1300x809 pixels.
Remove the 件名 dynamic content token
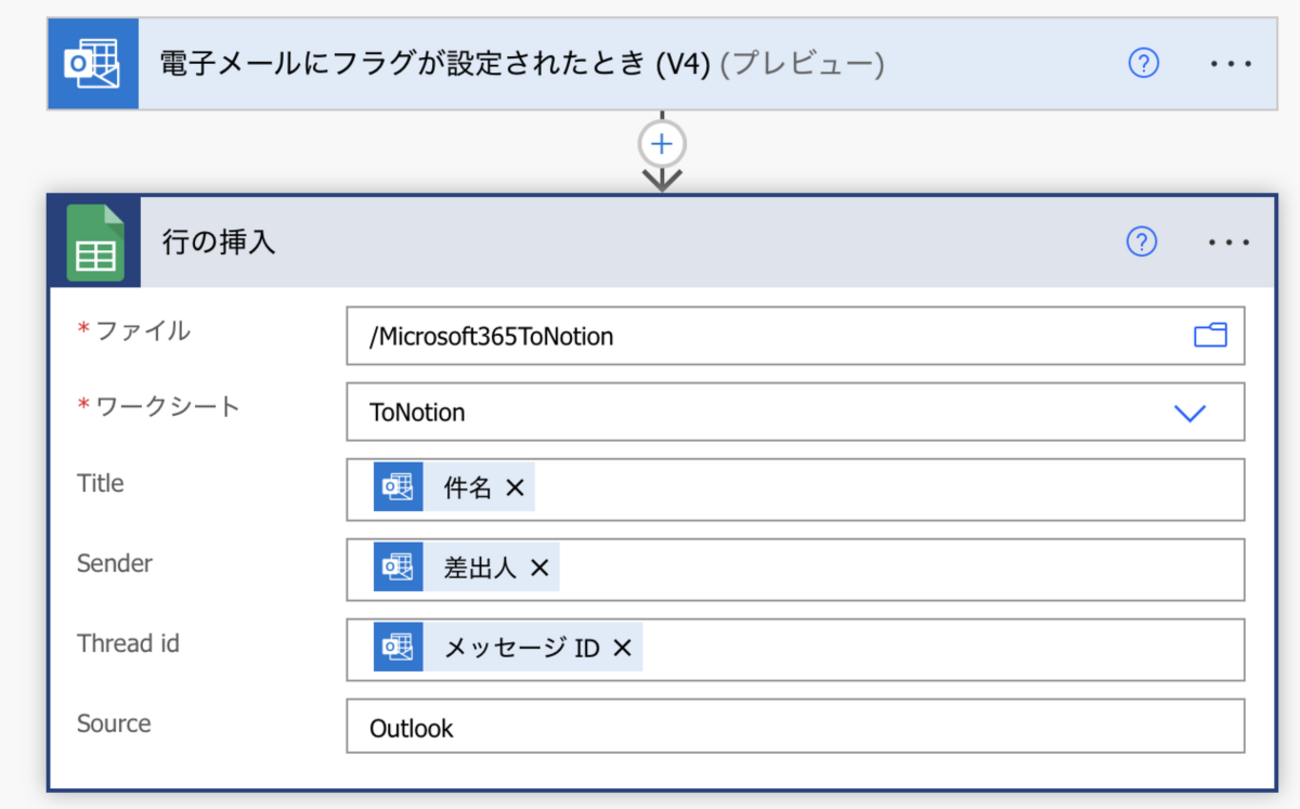pyautogui.click(x=515, y=488)
